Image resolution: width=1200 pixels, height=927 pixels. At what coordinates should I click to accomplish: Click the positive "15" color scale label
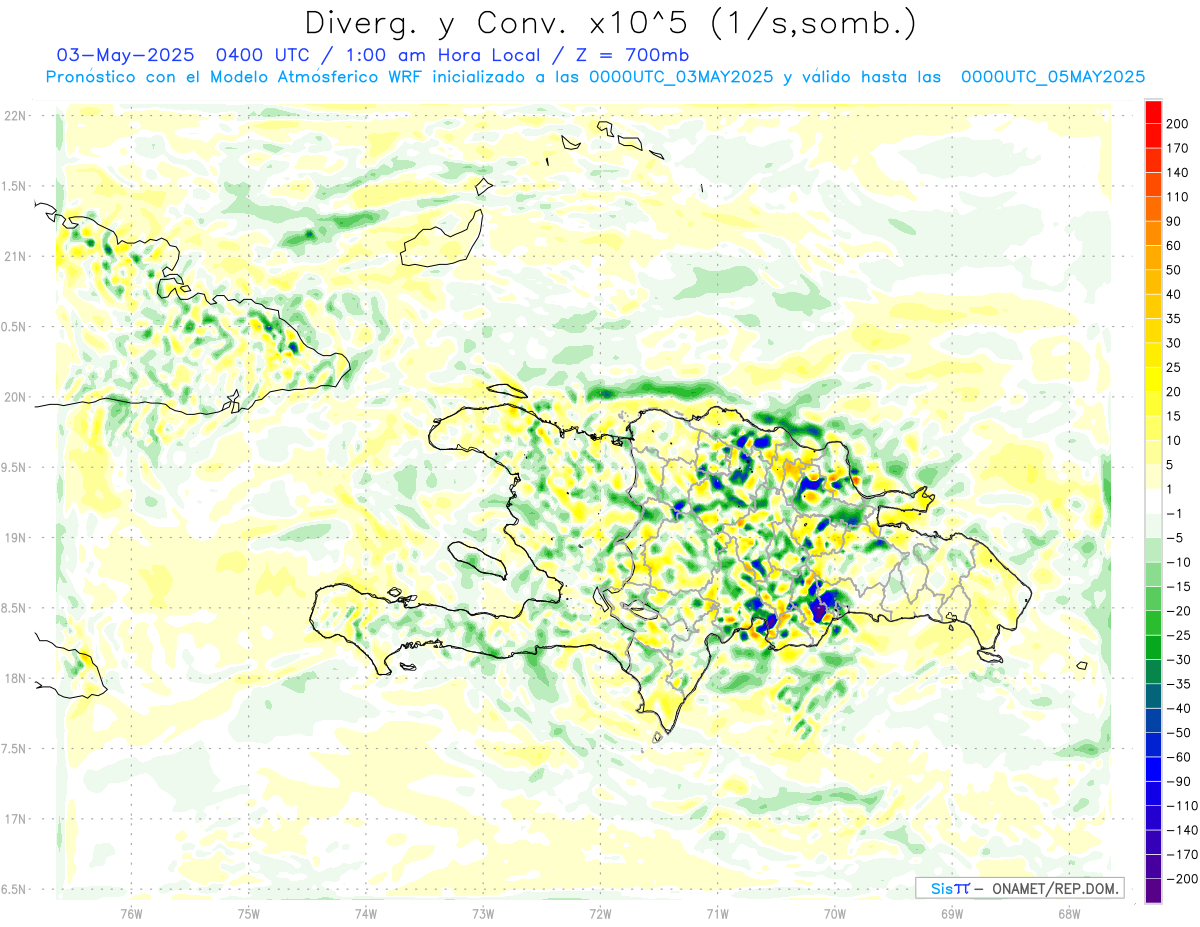pos(1173,416)
